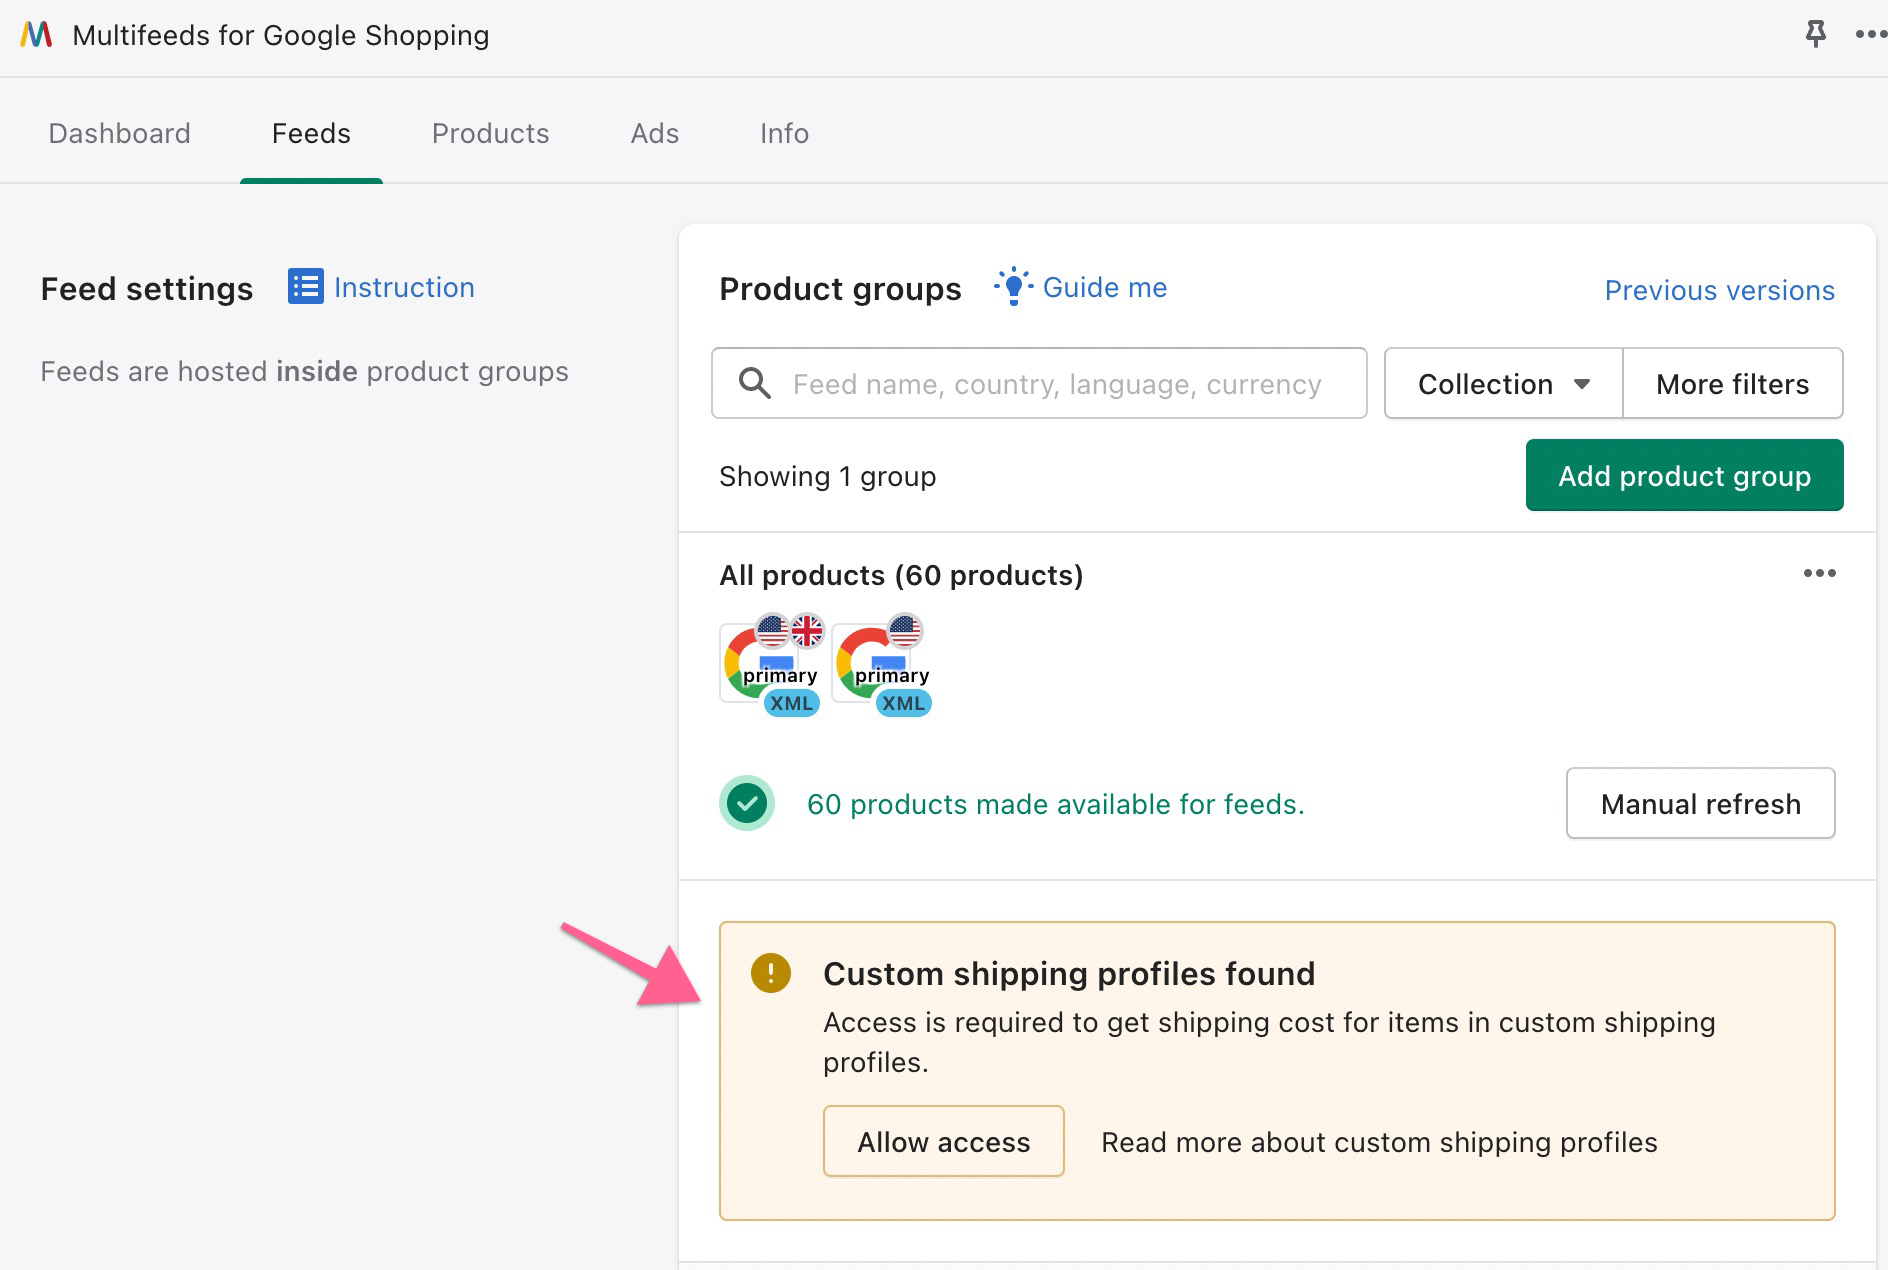Screen dimensions: 1888x1270
Task: Pin the Multifeeds app with the pin icon
Action: point(1815,34)
